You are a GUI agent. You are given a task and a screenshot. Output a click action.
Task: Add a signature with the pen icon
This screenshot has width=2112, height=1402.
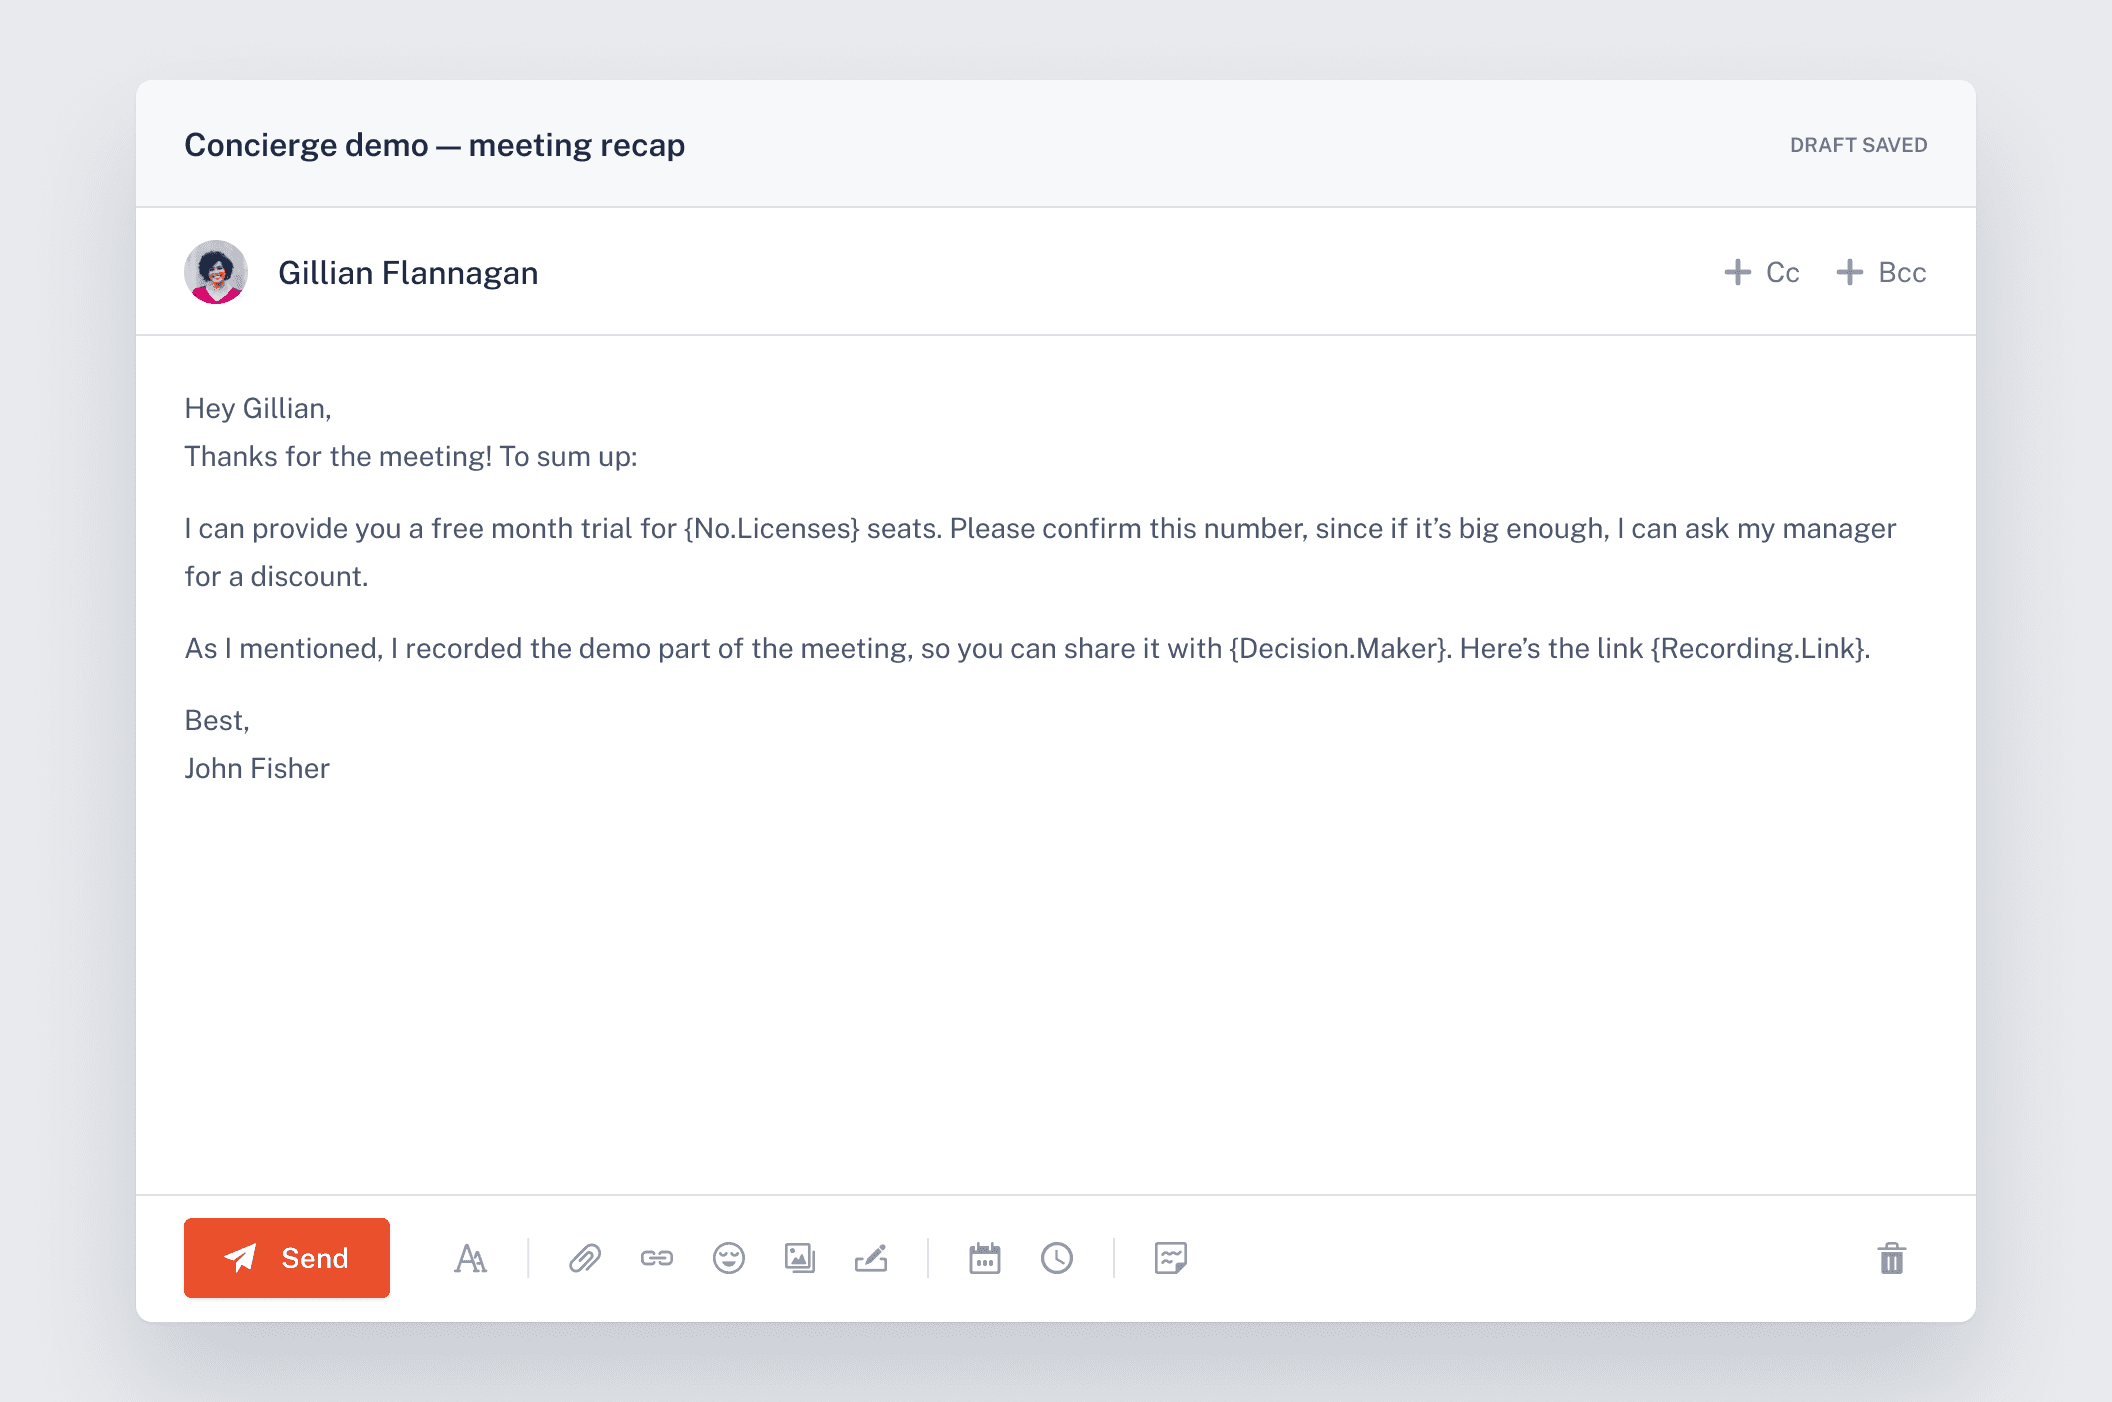[871, 1258]
